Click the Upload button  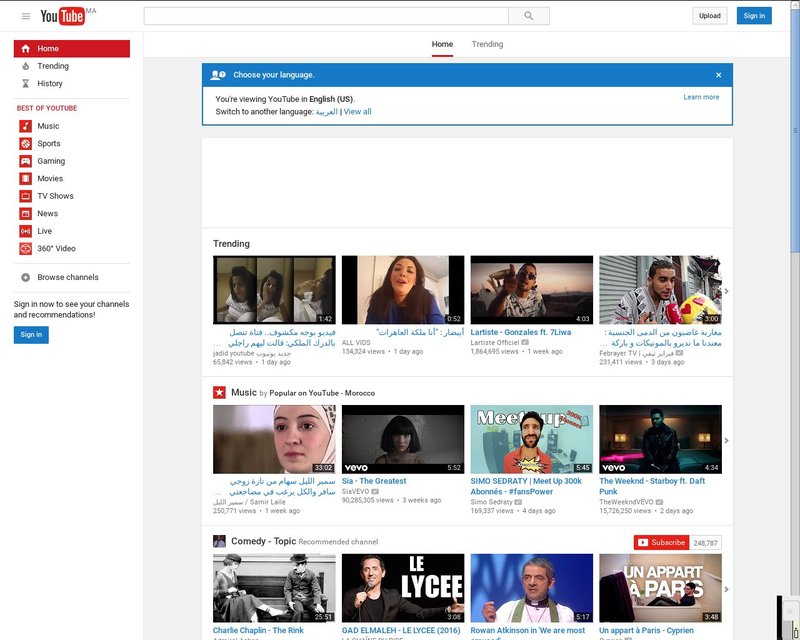(710, 16)
